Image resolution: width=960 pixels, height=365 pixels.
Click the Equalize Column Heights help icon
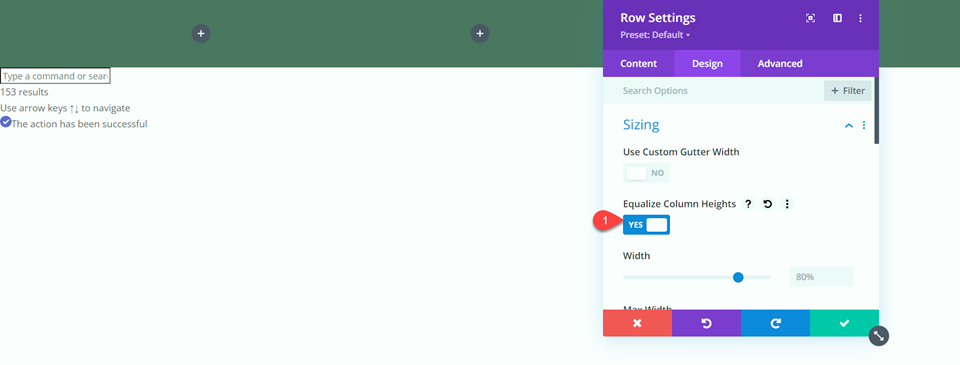[748, 204]
